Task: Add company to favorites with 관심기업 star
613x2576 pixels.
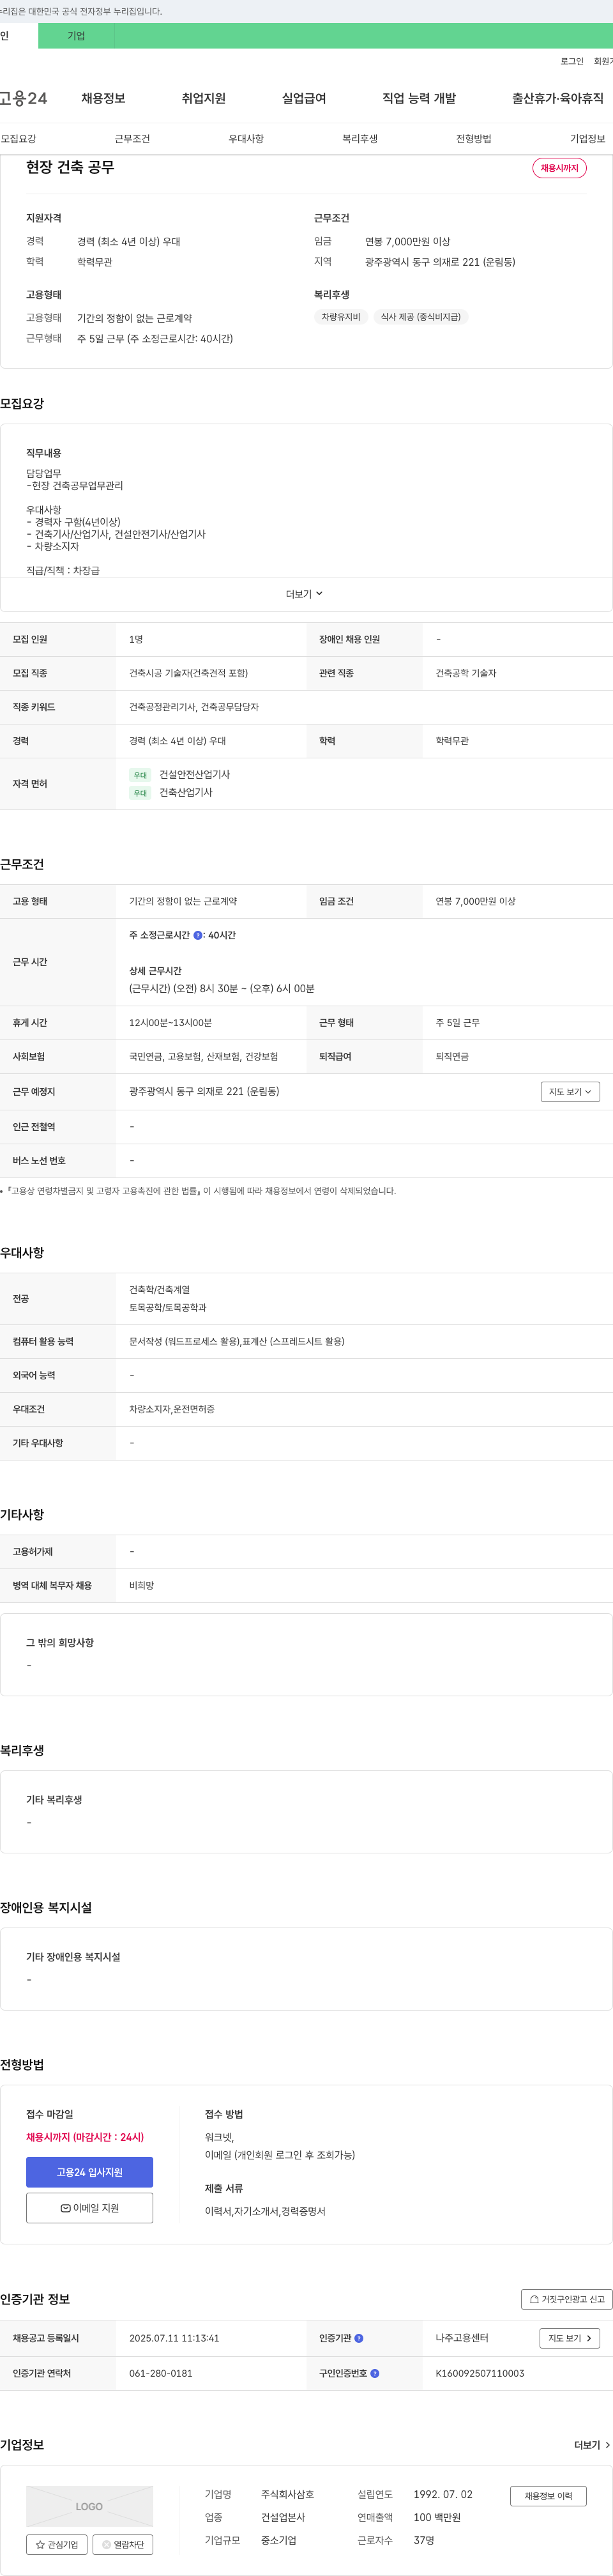Action: 57,2544
